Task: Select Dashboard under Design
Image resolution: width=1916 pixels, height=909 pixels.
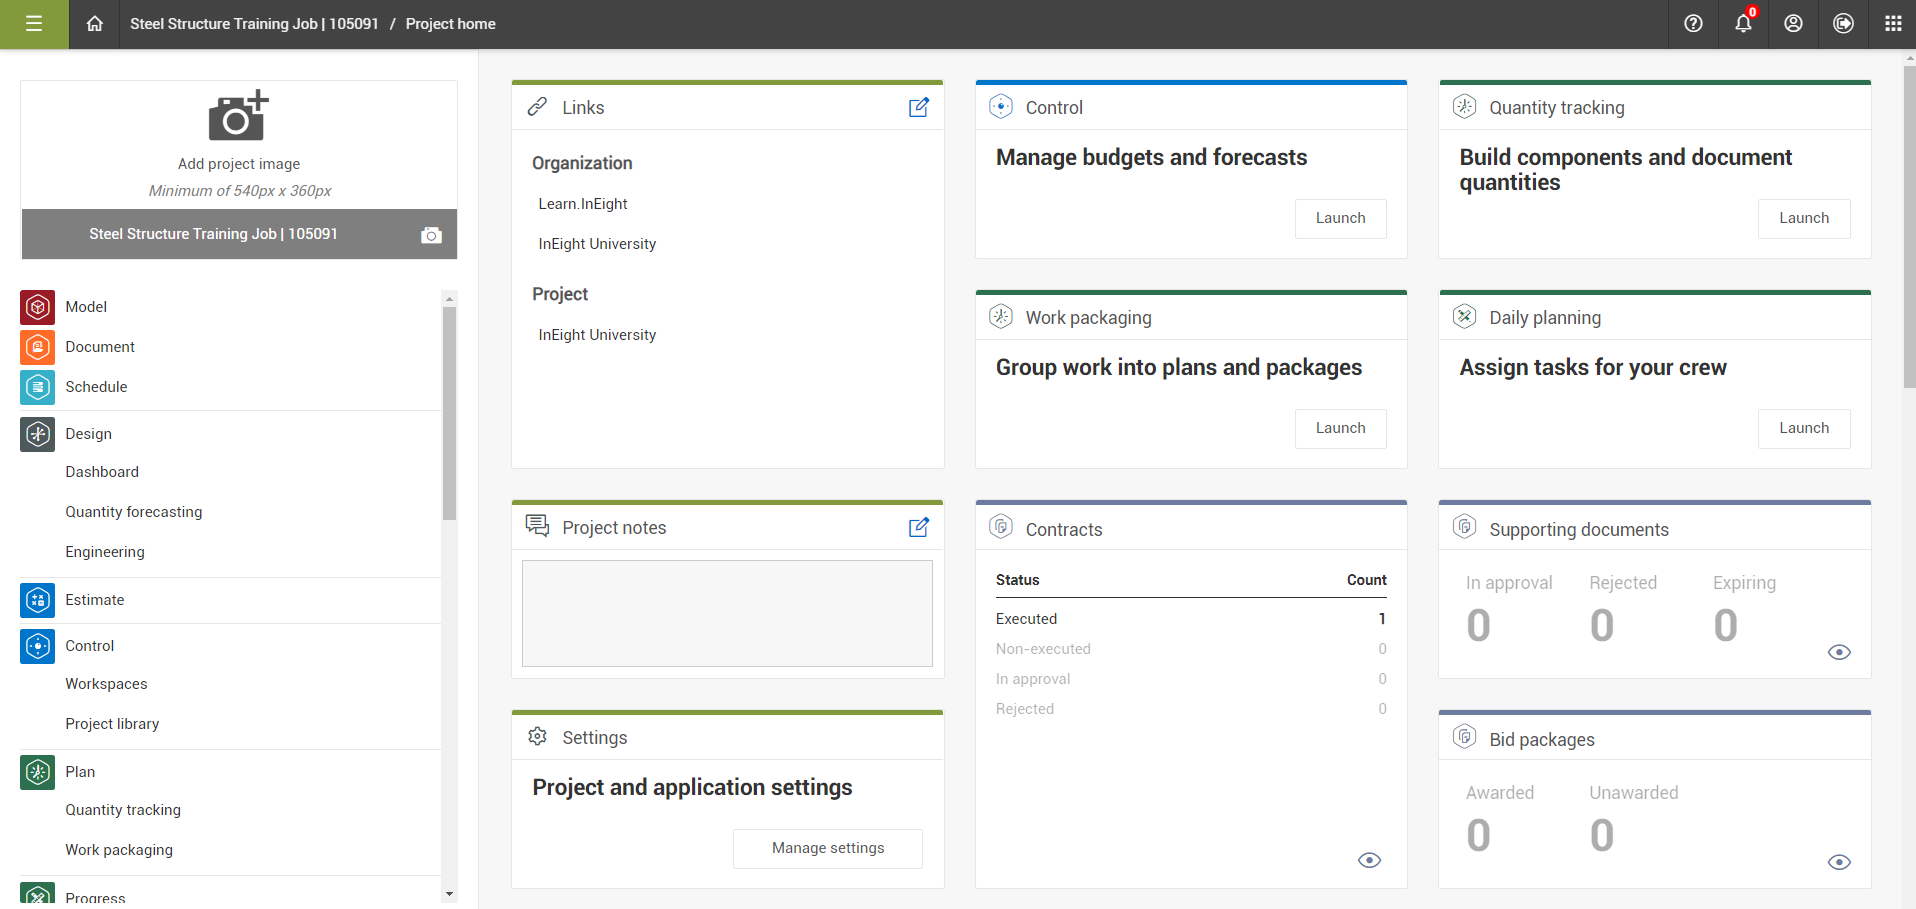Action: [x=102, y=472]
